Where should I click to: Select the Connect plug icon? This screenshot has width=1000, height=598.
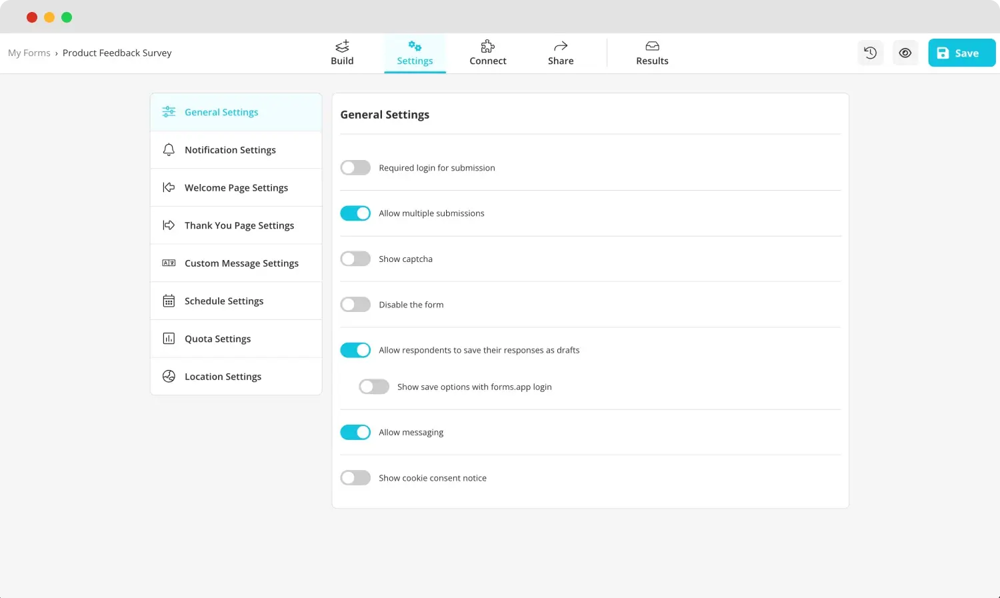(487, 45)
